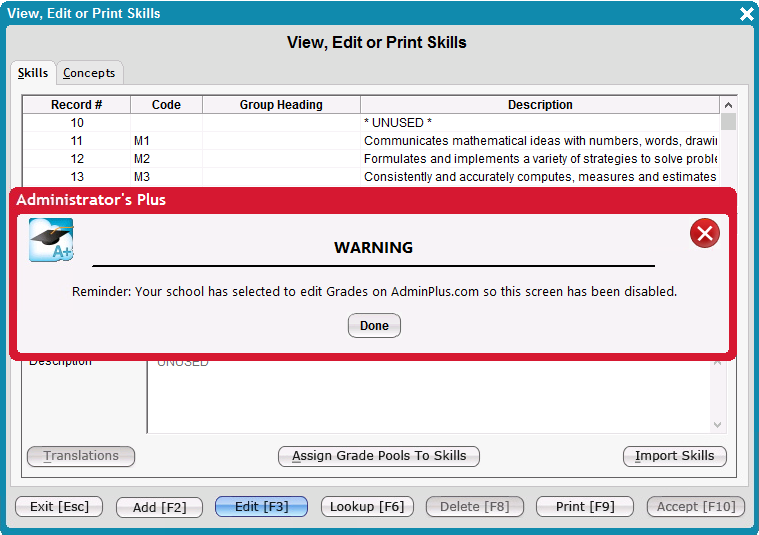Select record 10 with '* UNUSED *' description

[371, 123]
